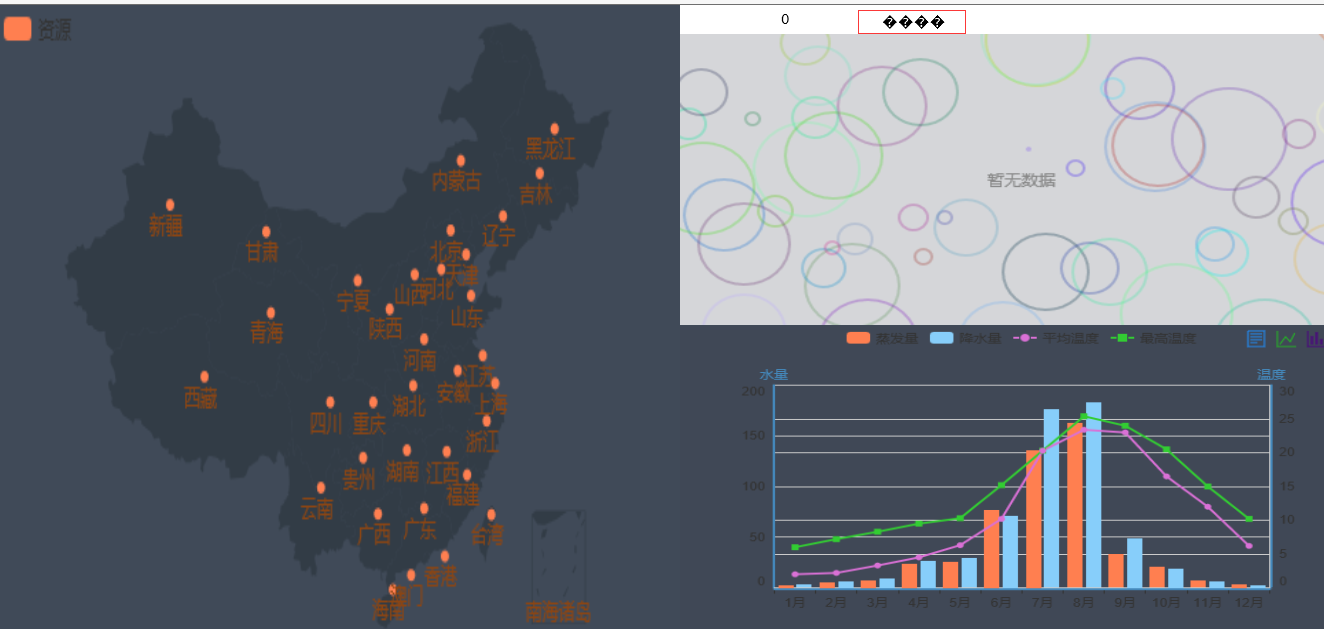1324x629 pixels.
Task: Click the 西藏 map marker pin
Action: 204,377
